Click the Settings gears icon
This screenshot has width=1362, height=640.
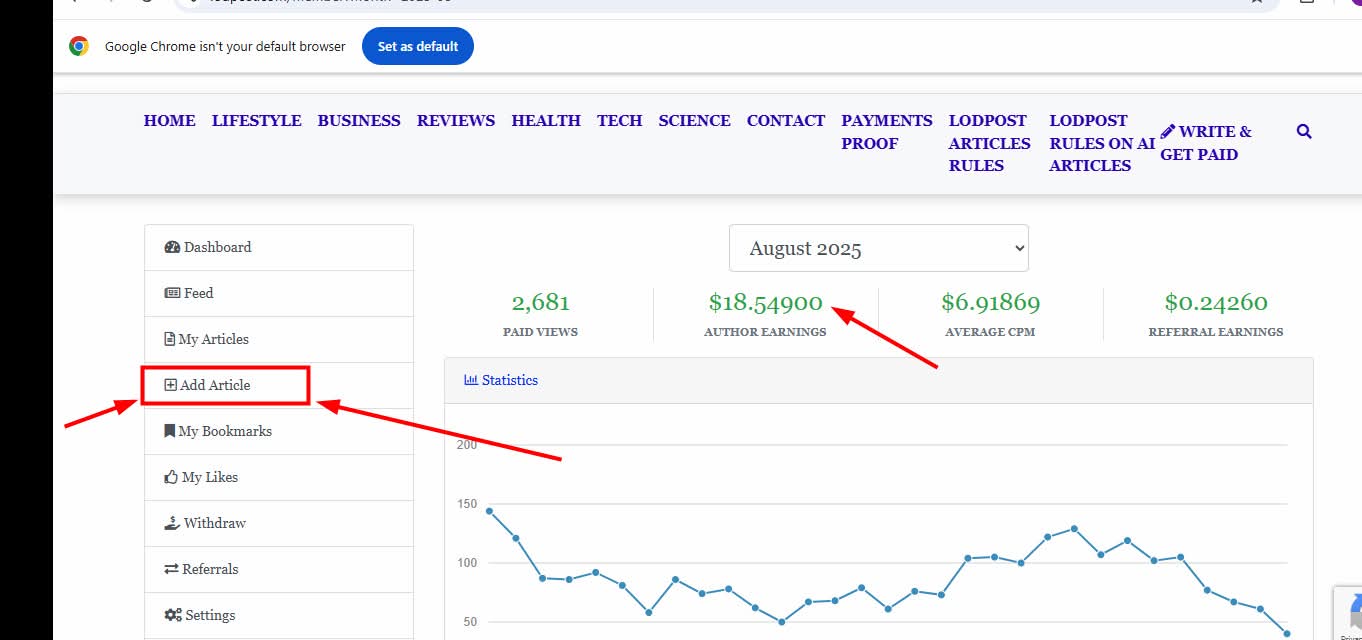click(x=172, y=615)
